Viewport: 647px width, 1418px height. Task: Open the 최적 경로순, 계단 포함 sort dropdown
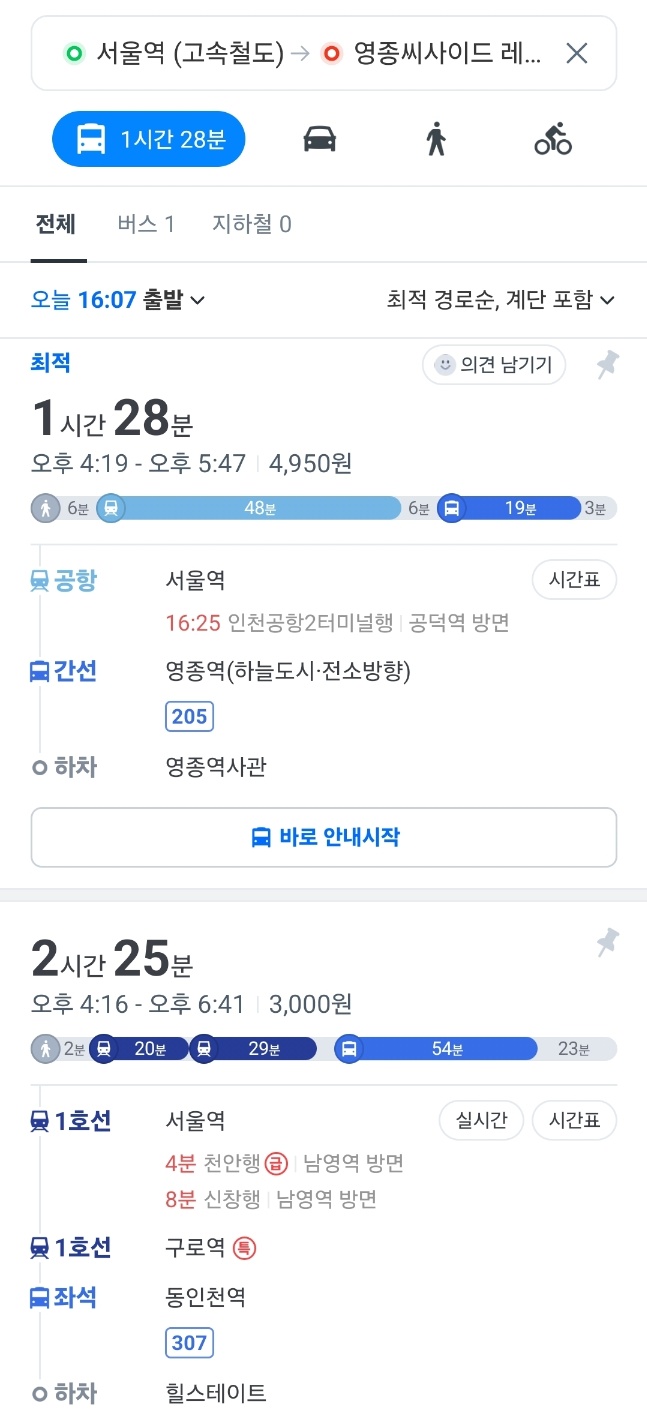pos(500,299)
